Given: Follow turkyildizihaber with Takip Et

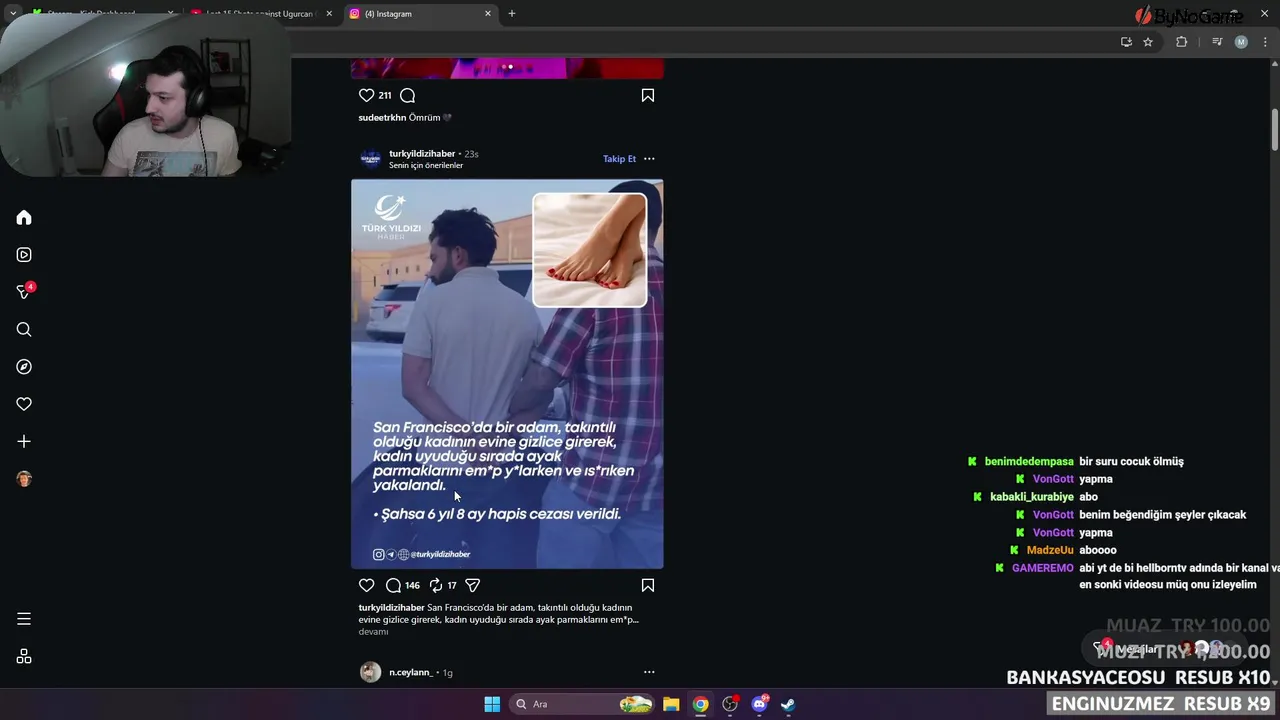Looking at the screenshot, I should [x=619, y=159].
